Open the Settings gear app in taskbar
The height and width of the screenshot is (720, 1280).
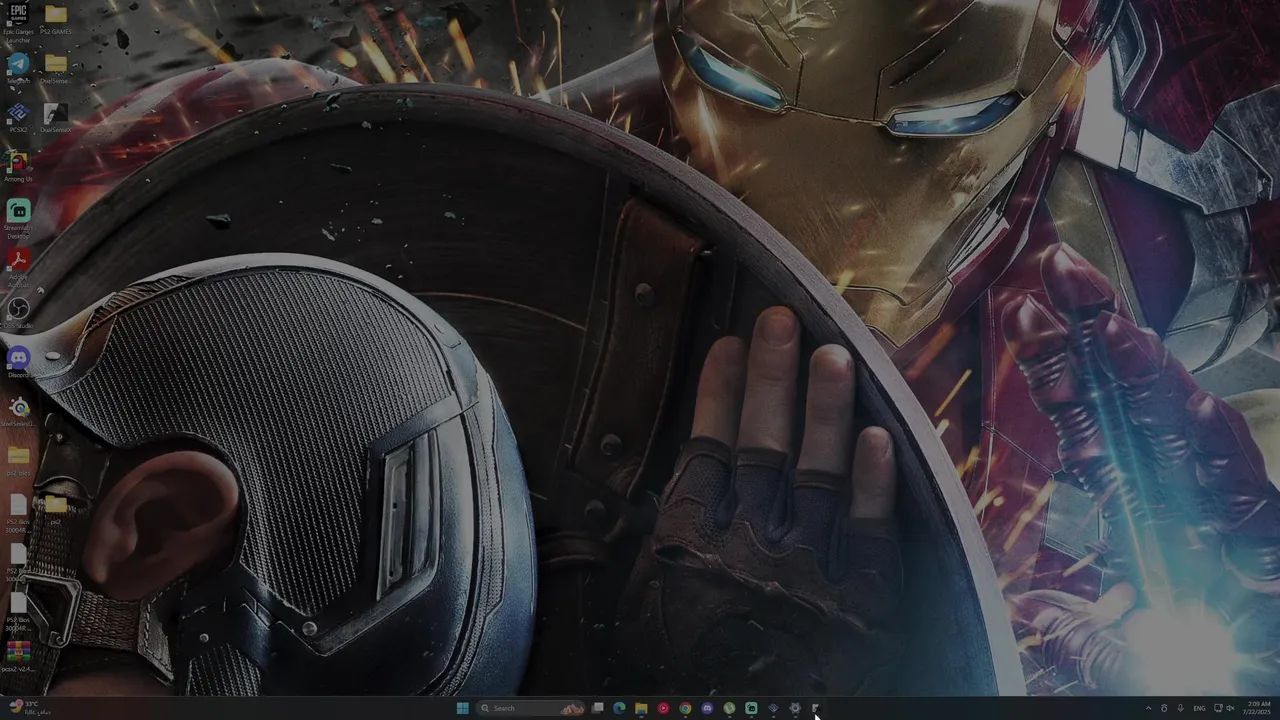point(795,708)
